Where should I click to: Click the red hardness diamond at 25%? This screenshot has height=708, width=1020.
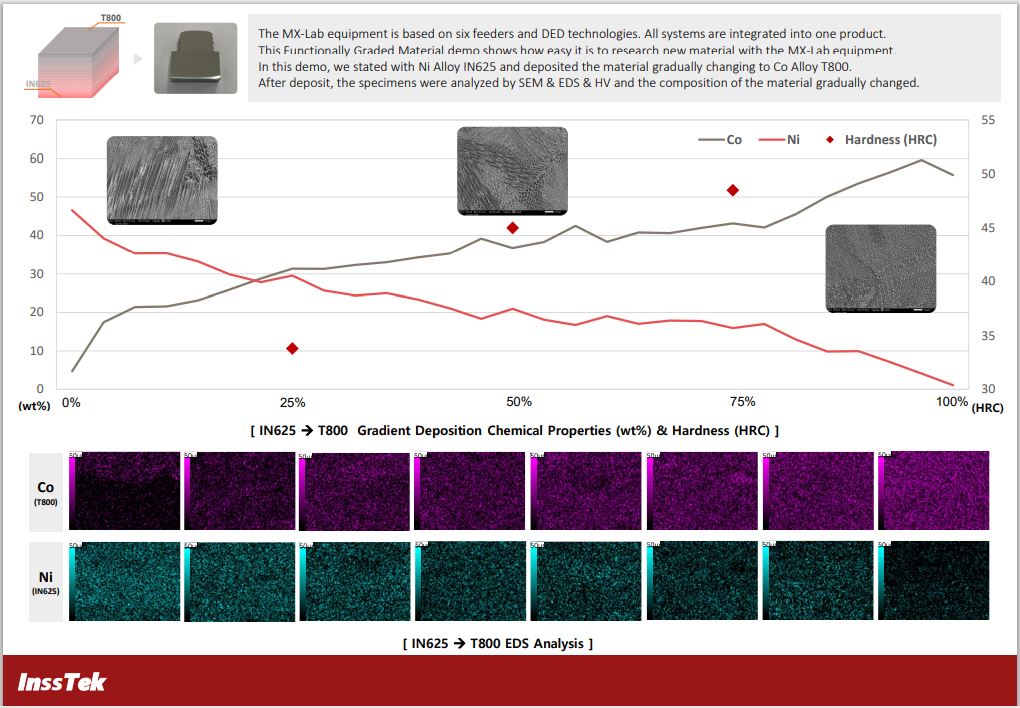pos(292,349)
